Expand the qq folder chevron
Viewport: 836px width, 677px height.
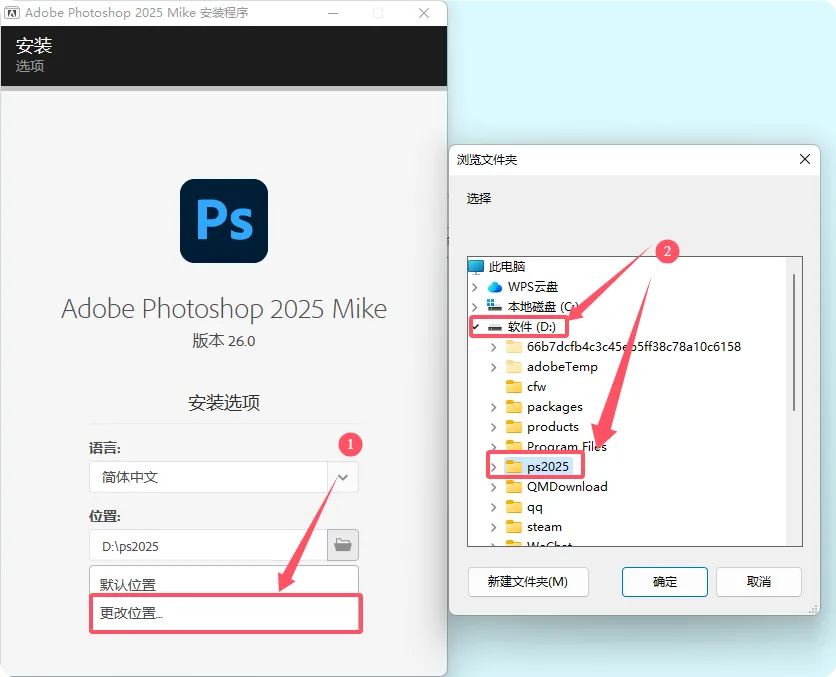pyautogui.click(x=494, y=507)
